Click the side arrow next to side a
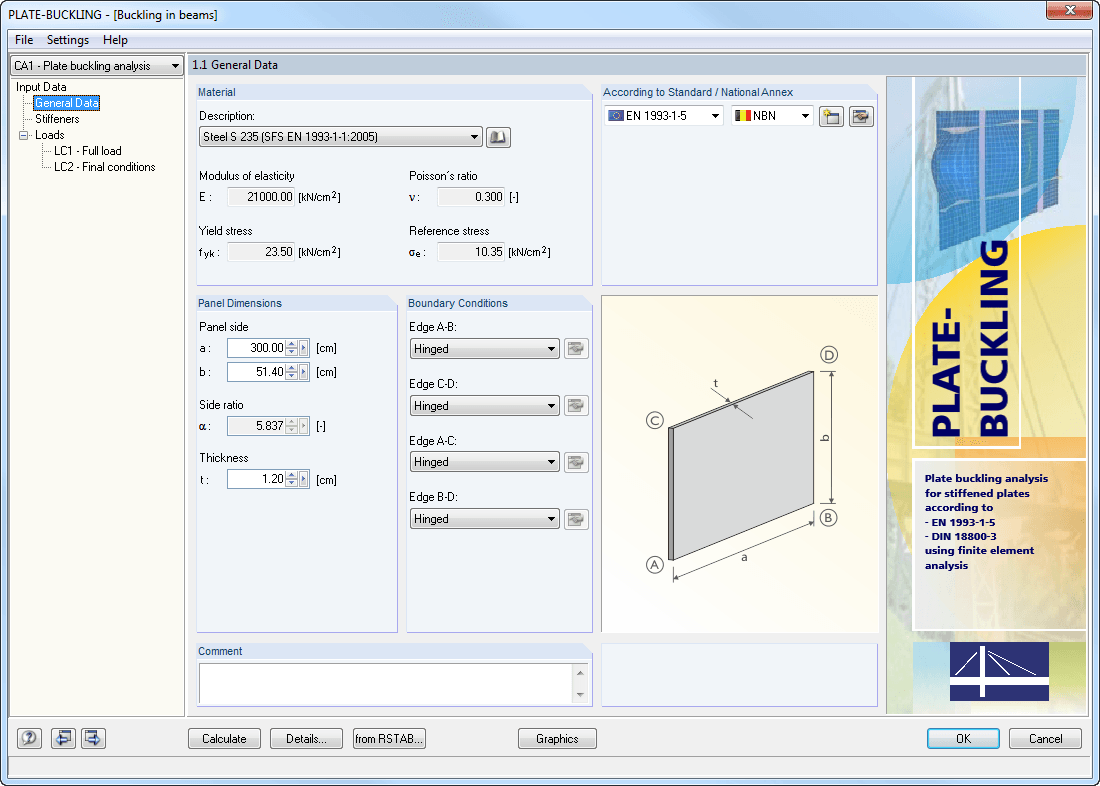1100x786 pixels. (304, 348)
